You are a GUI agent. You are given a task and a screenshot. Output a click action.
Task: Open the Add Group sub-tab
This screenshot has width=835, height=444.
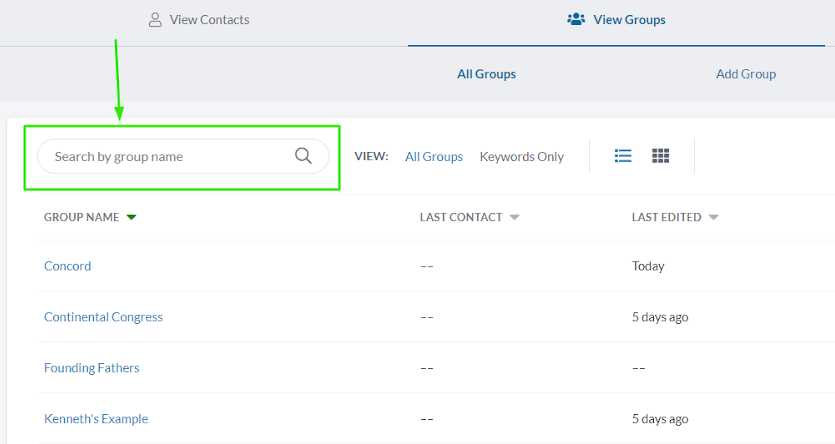tap(746, 74)
